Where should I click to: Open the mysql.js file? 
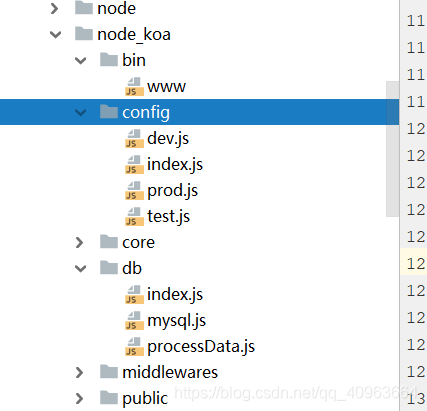pyautogui.click(x=176, y=321)
